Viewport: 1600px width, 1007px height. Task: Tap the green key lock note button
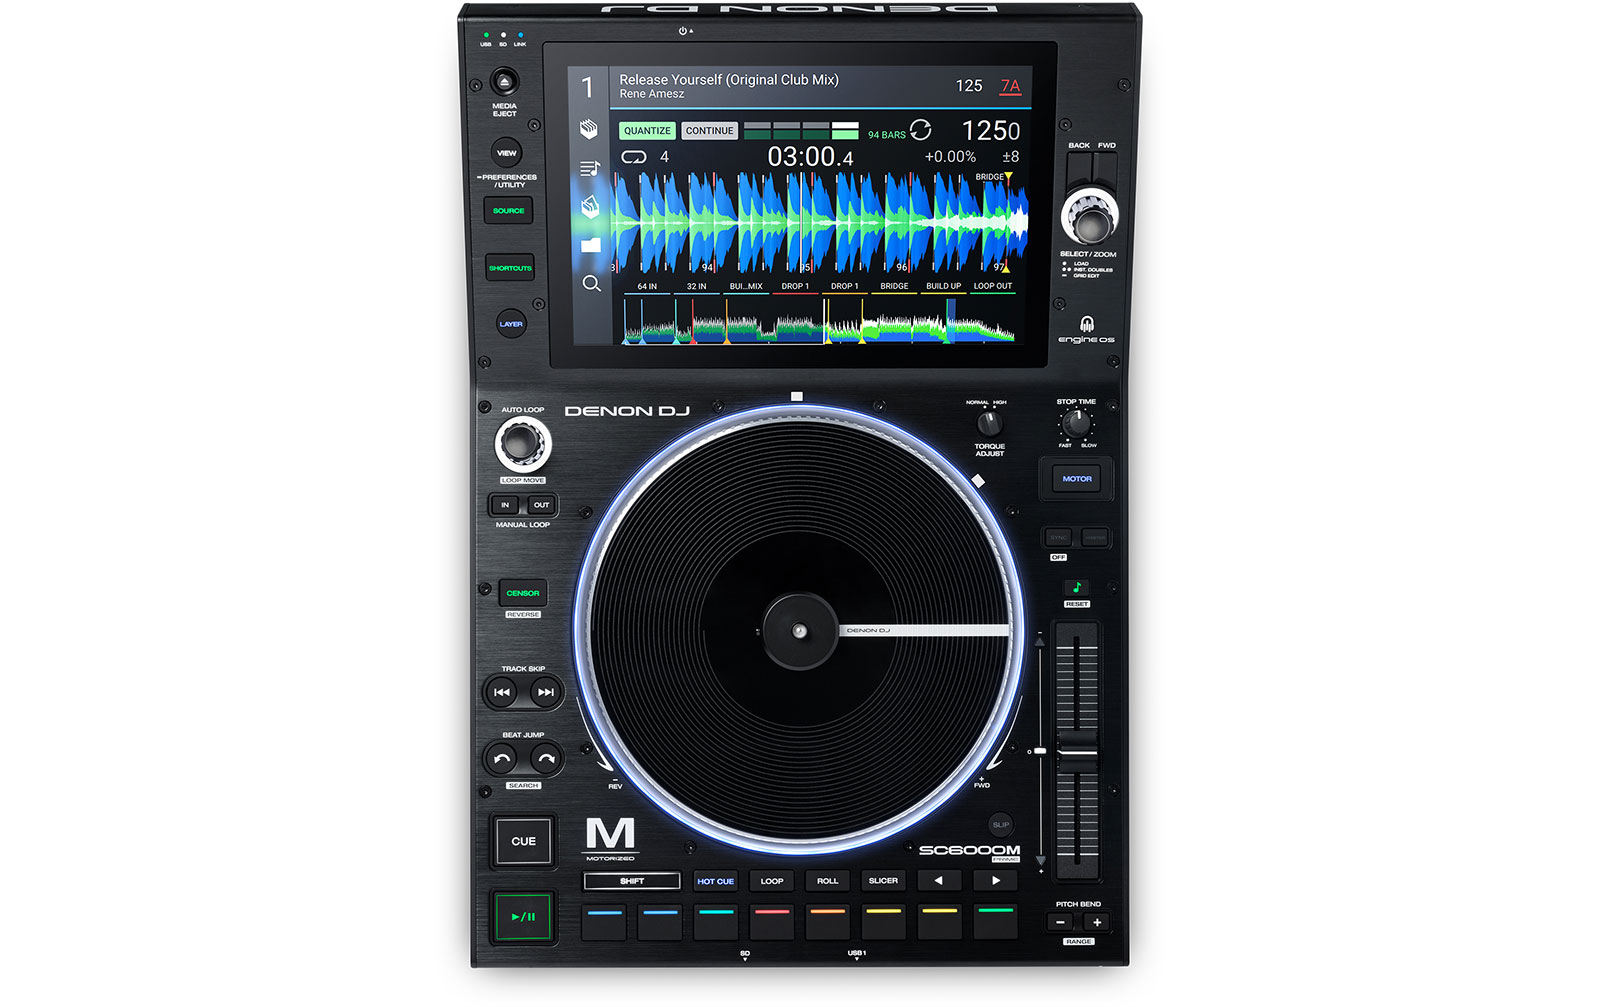pos(1077,587)
